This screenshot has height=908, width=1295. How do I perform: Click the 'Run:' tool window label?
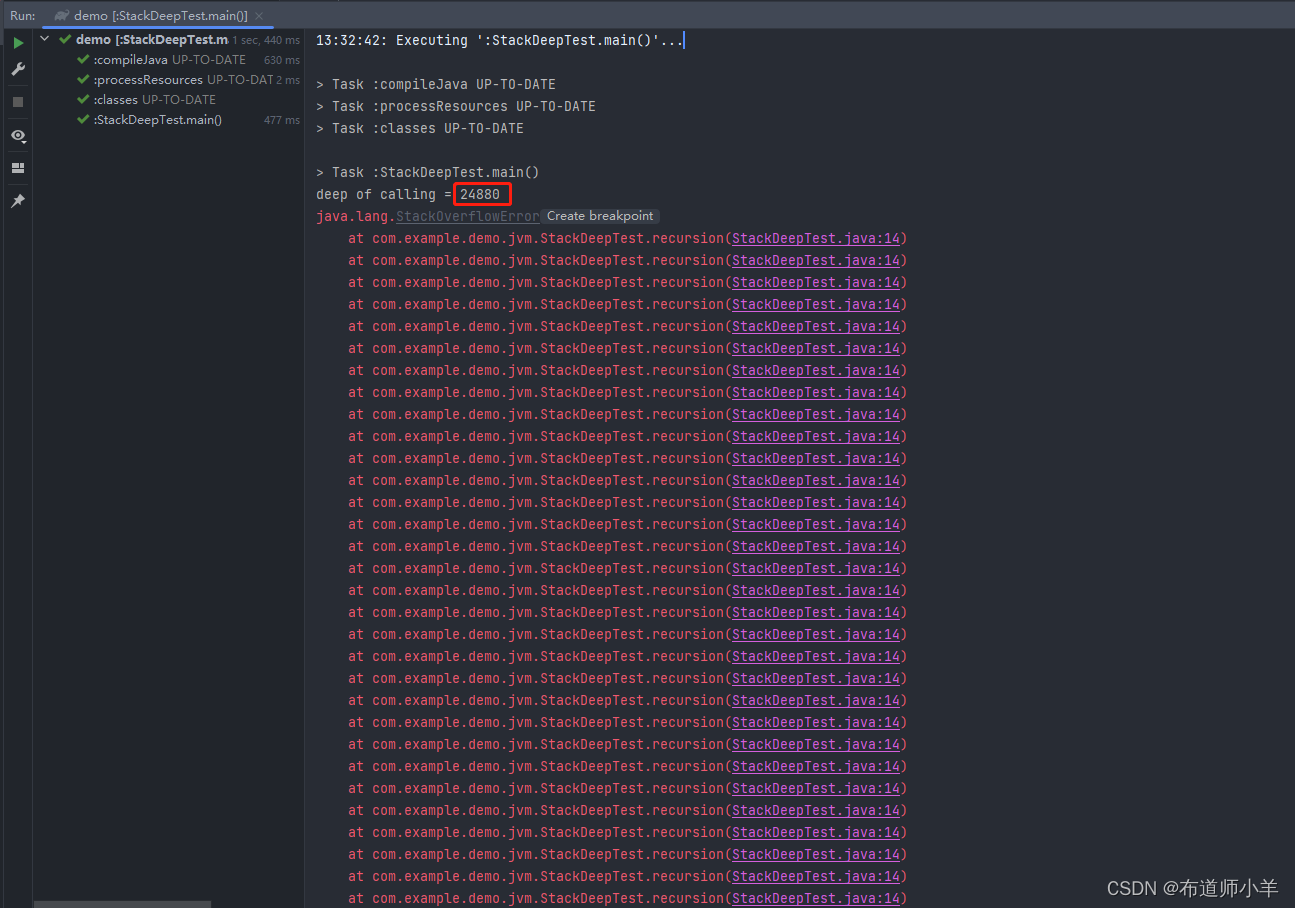tap(22, 16)
